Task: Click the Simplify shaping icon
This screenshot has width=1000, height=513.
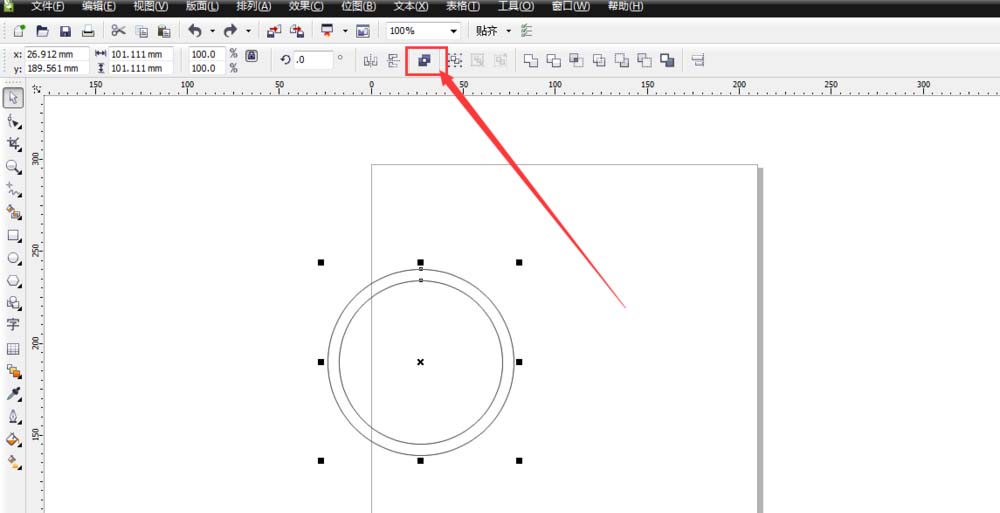Action: click(x=599, y=61)
